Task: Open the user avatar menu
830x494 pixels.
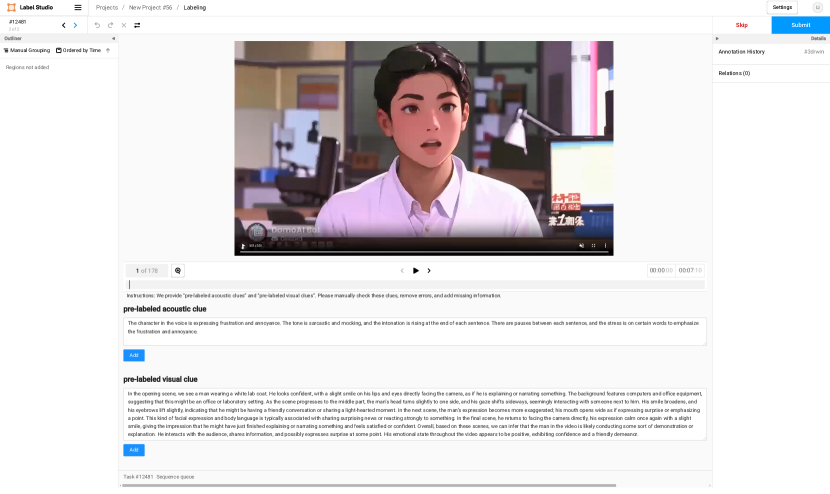Action: click(x=817, y=7)
